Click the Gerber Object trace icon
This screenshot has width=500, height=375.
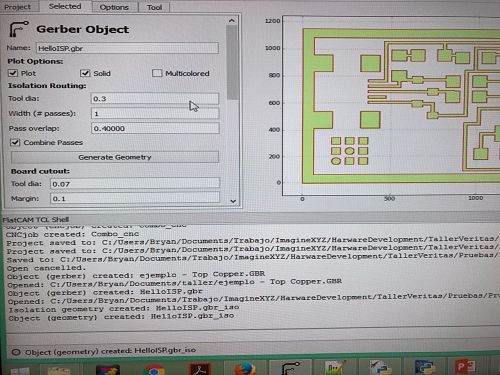pyautogui.click(x=19, y=29)
